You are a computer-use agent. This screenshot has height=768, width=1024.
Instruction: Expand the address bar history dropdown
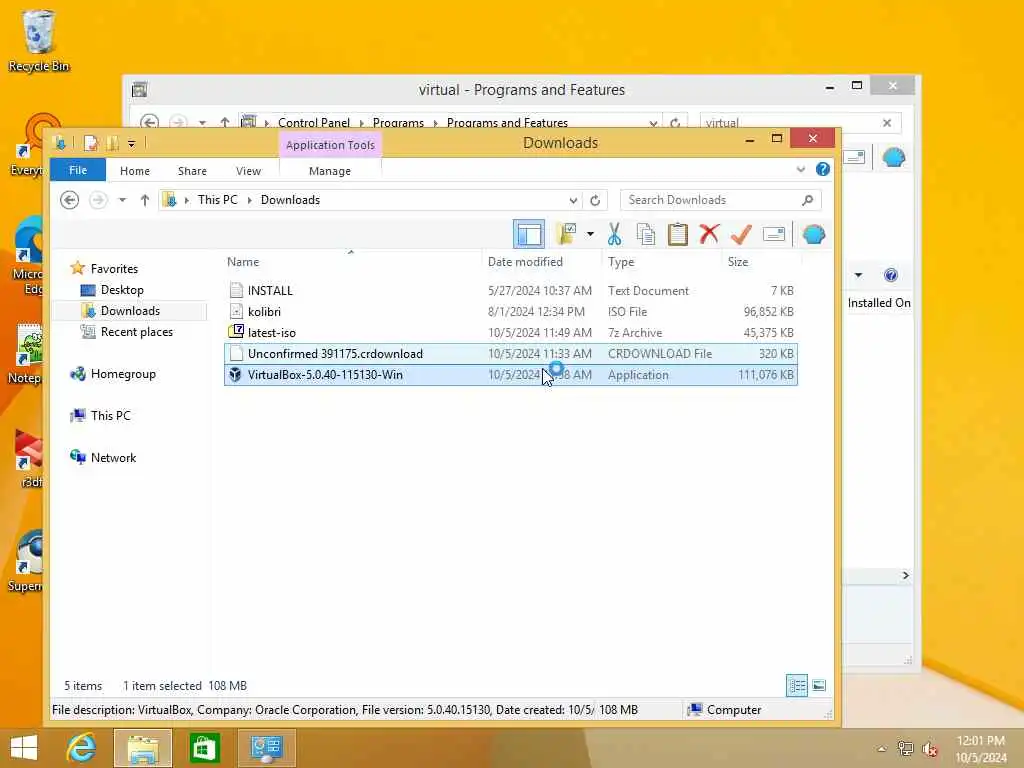tap(573, 200)
